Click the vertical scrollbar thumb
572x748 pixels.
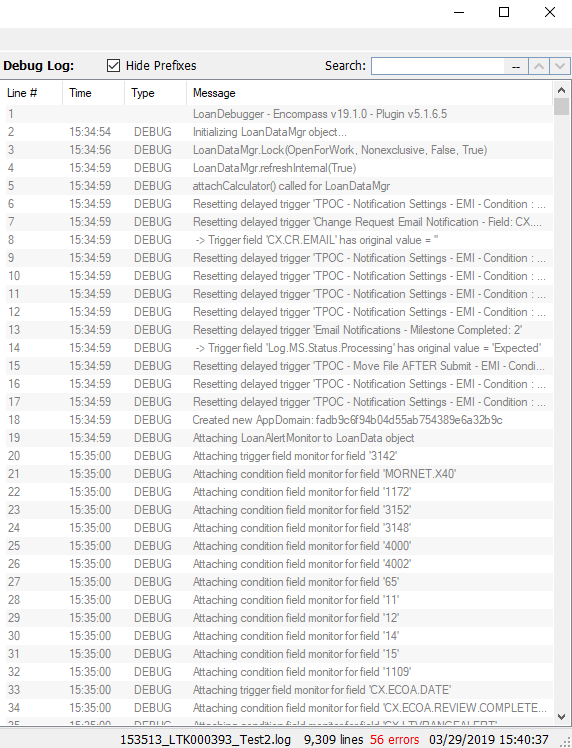[x=562, y=106]
